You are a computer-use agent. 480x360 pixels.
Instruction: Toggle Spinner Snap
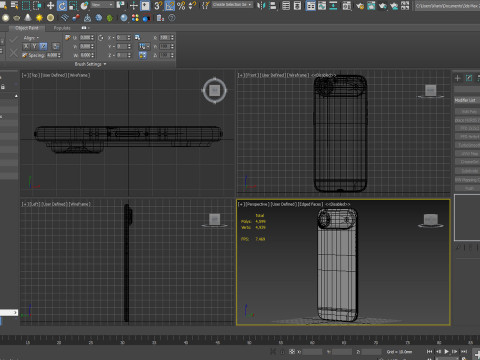pos(192,5)
